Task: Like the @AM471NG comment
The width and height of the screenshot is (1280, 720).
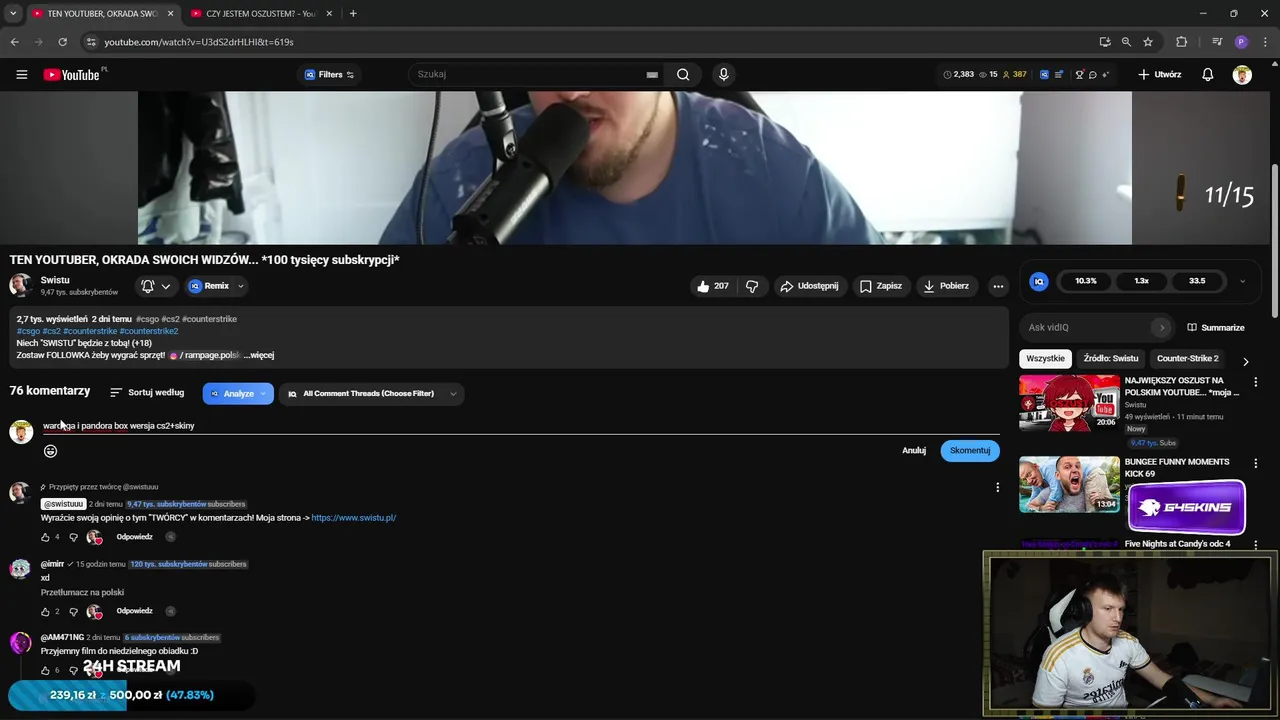Action: click(45, 670)
